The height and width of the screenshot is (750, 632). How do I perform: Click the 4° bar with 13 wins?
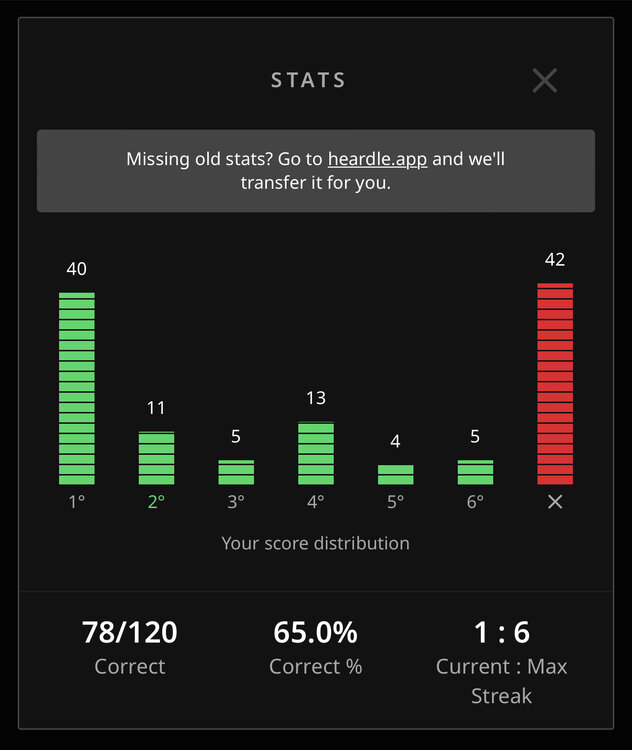point(316,453)
